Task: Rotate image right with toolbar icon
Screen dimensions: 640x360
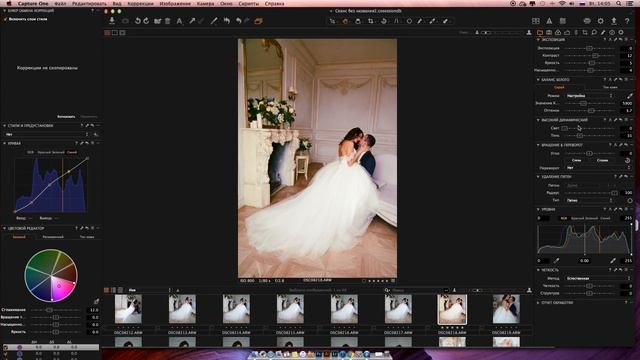Action: point(146,21)
